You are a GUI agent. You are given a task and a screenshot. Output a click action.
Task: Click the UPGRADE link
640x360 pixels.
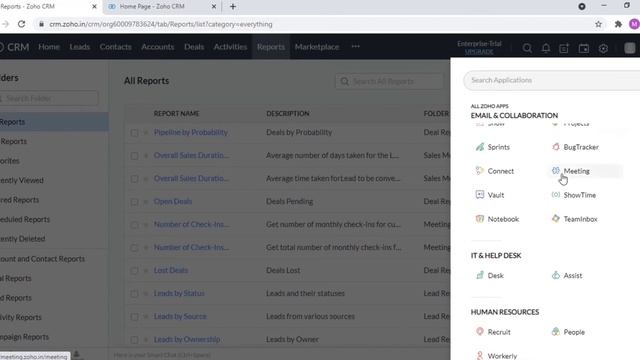479,52
